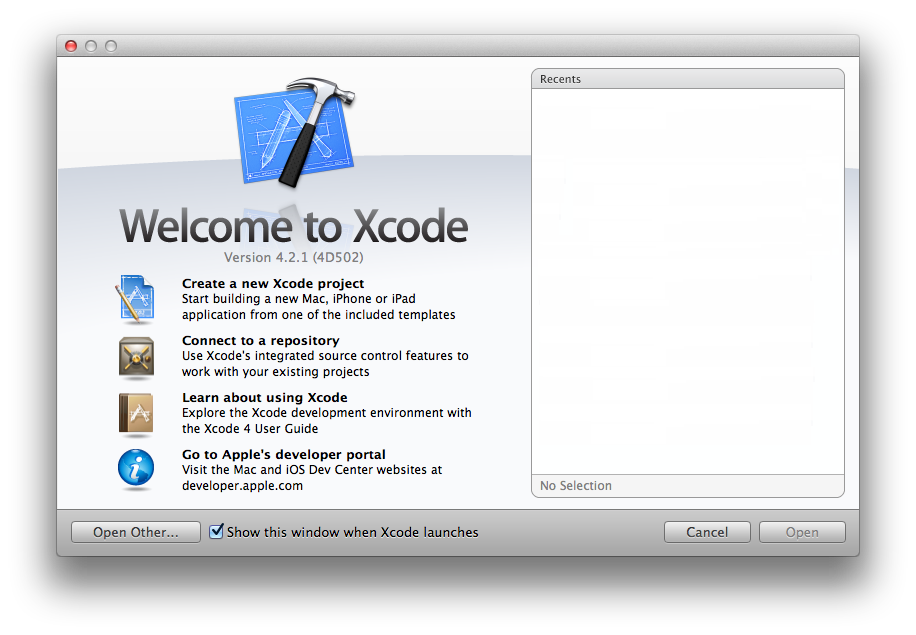Click the blue info icon for developer portal
The width and height of the screenshot is (916, 635).
point(136,468)
